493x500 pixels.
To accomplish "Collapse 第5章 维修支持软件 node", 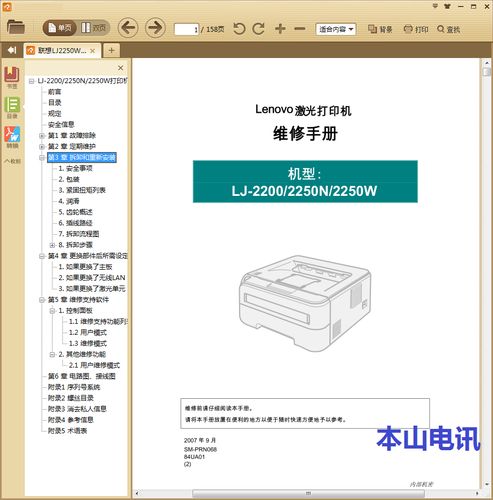I will click(42, 300).
